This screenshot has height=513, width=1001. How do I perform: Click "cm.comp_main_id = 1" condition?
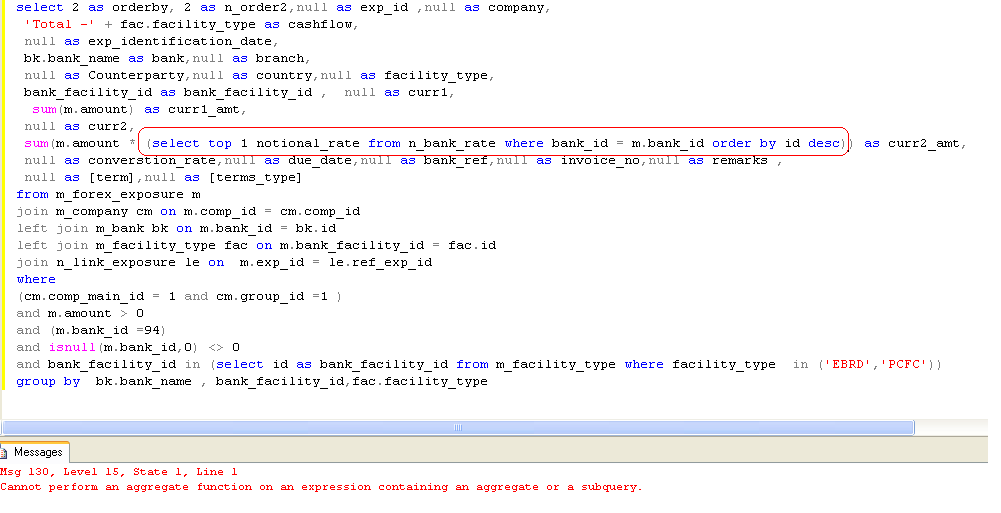coord(100,297)
